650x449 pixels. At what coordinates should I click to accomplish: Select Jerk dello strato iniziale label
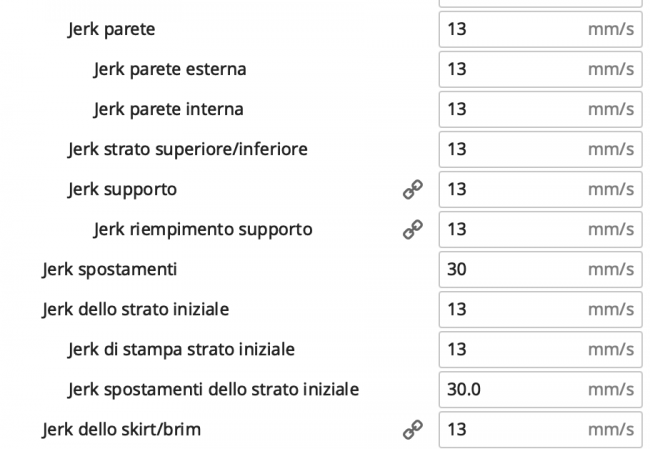(135, 309)
